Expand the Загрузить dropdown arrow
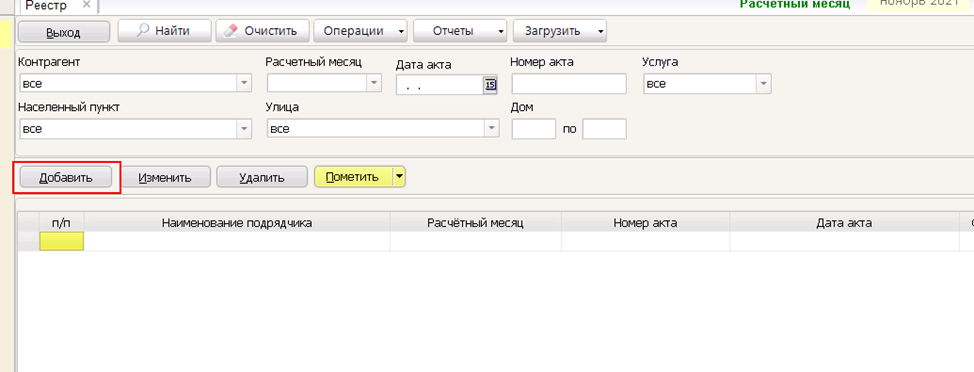Image resolution: width=974 pixels, height=372 pixels. tap(599, 31)
